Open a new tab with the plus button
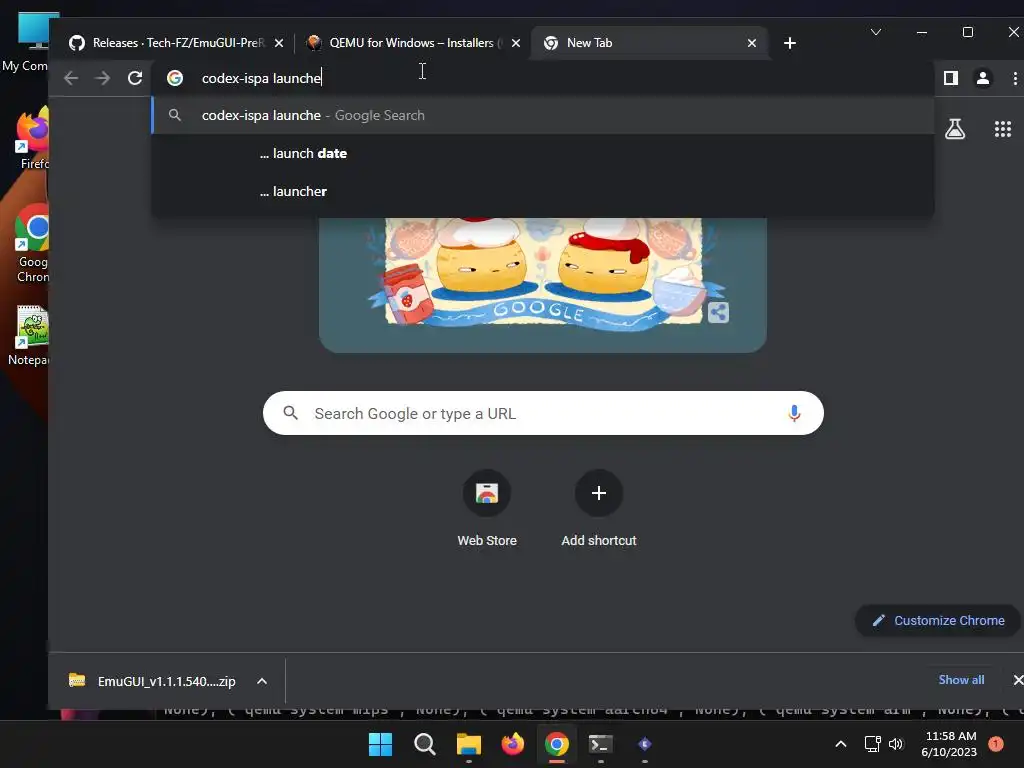The image size is (1024, 768). point(790,43)
